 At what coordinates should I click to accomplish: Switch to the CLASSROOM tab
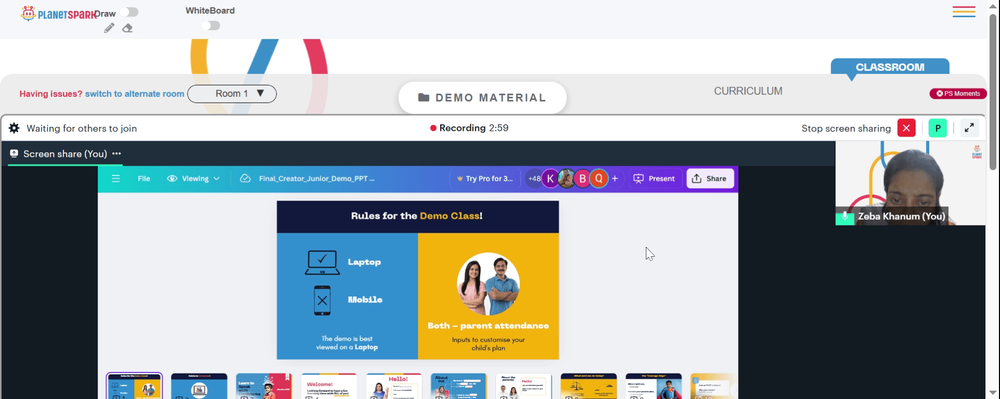(x=890, y=67)
